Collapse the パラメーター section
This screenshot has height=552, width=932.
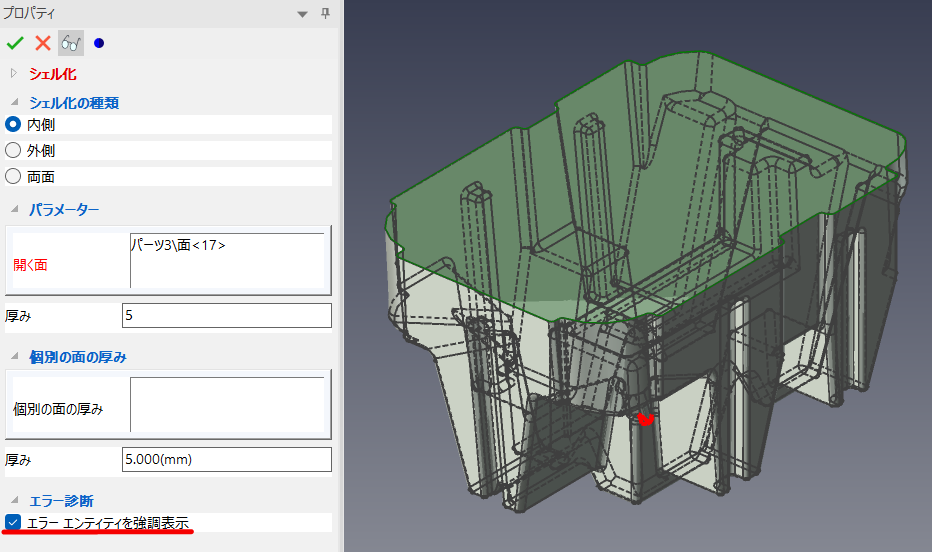tap(13, 209)
